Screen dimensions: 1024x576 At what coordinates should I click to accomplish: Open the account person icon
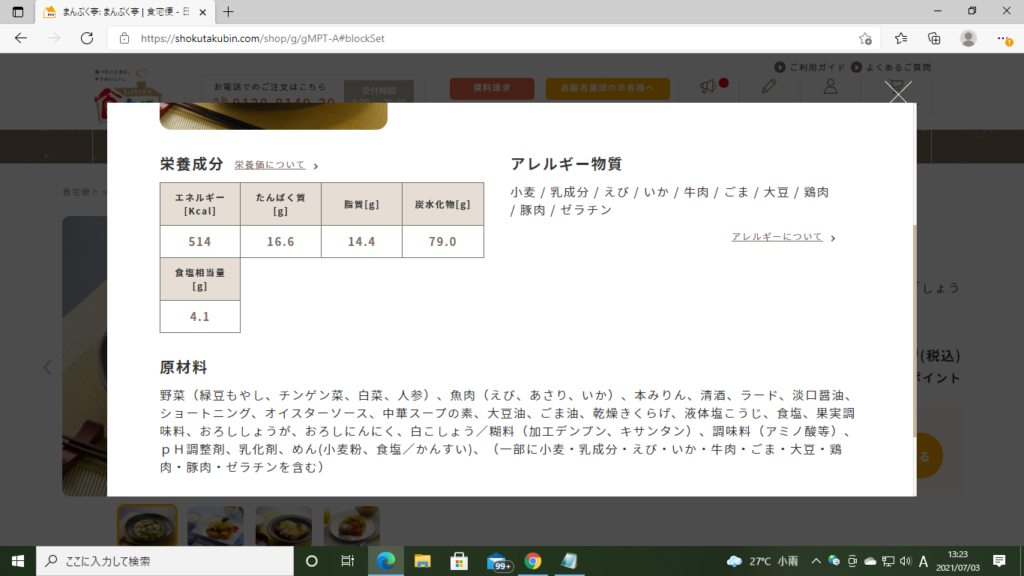830,86
